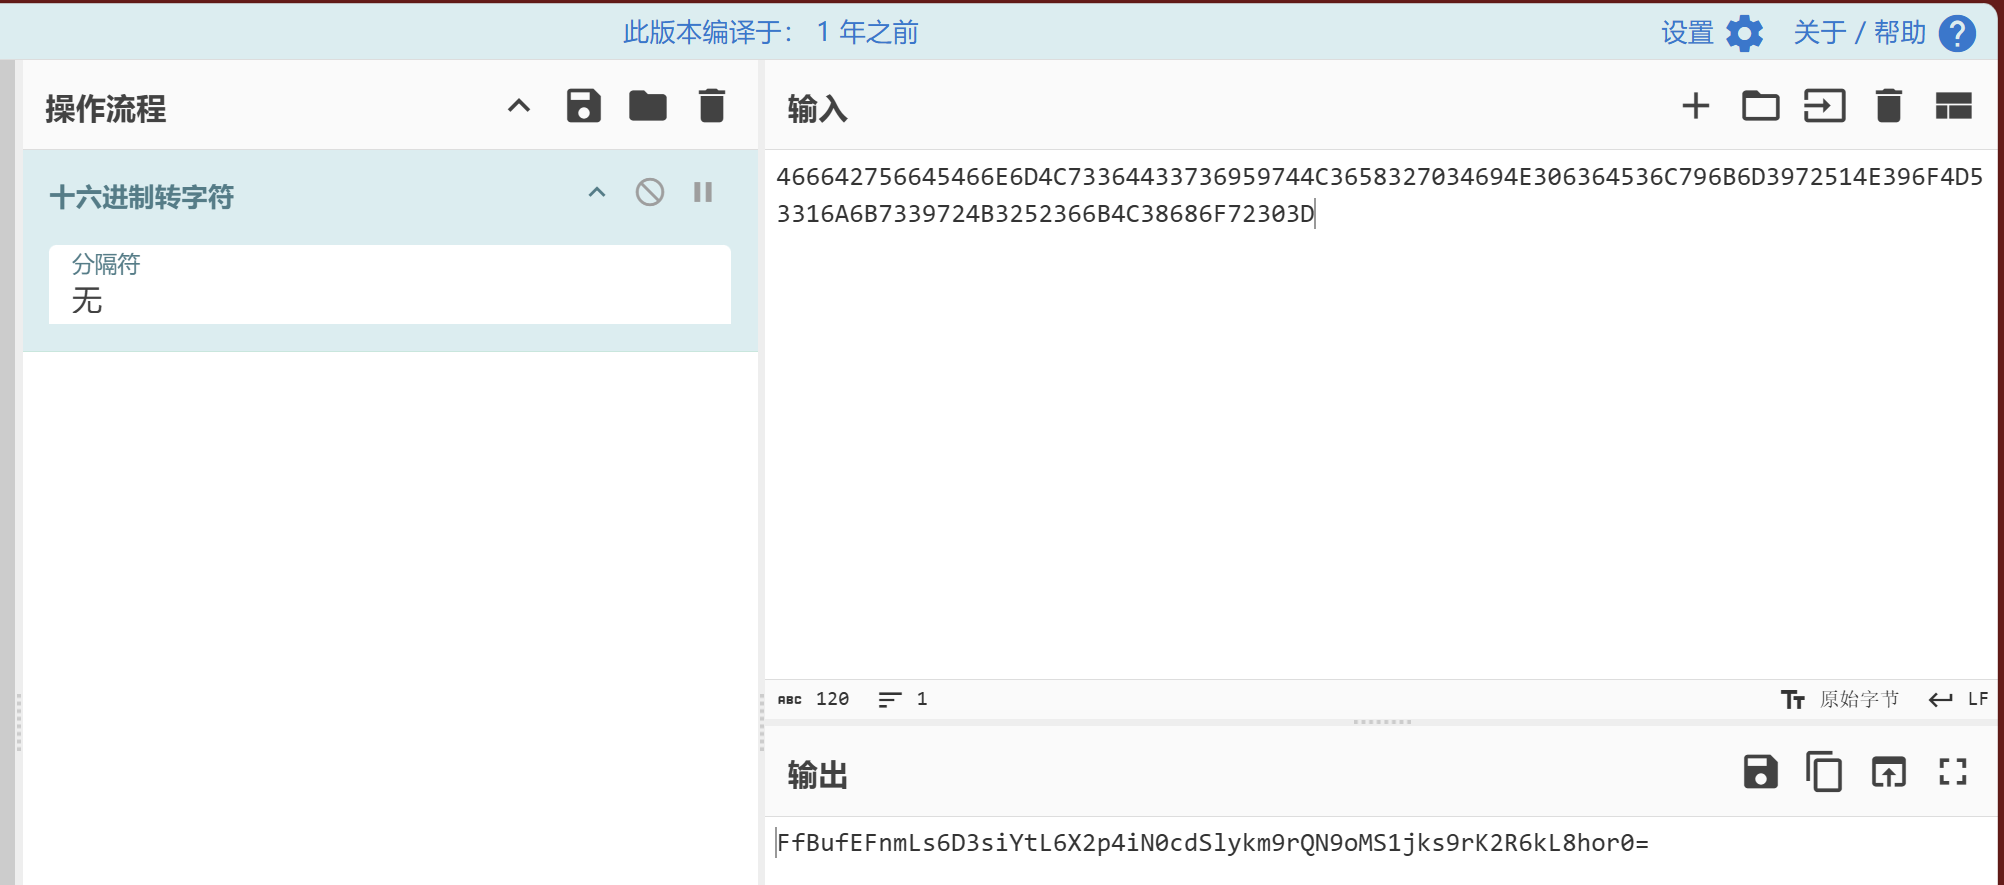Toggle breakpoint on 十六进制转字符 operation
This screenshot has height=885, width=2004.
703,192
